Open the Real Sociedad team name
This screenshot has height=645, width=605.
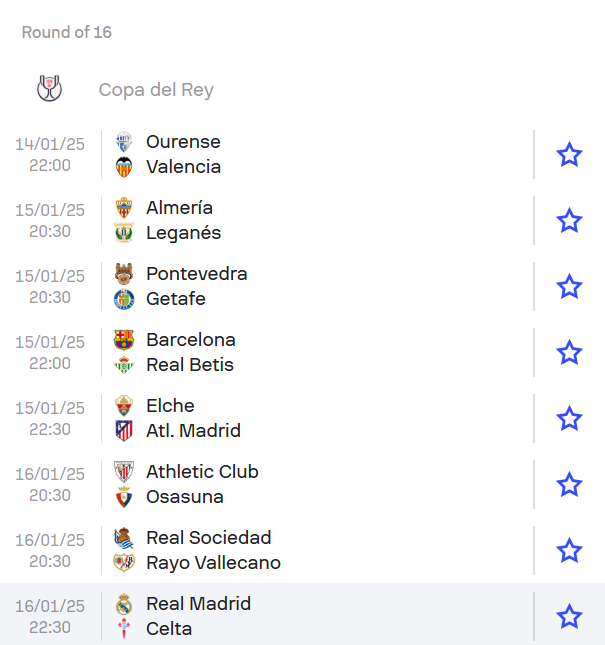(209, 538)
